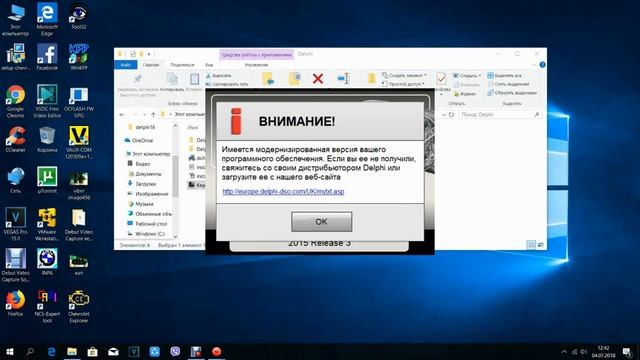This screenshot has height=360, width=640.
Task: Click into Поиск: Delphi search box
Action: tap(501, 115)
